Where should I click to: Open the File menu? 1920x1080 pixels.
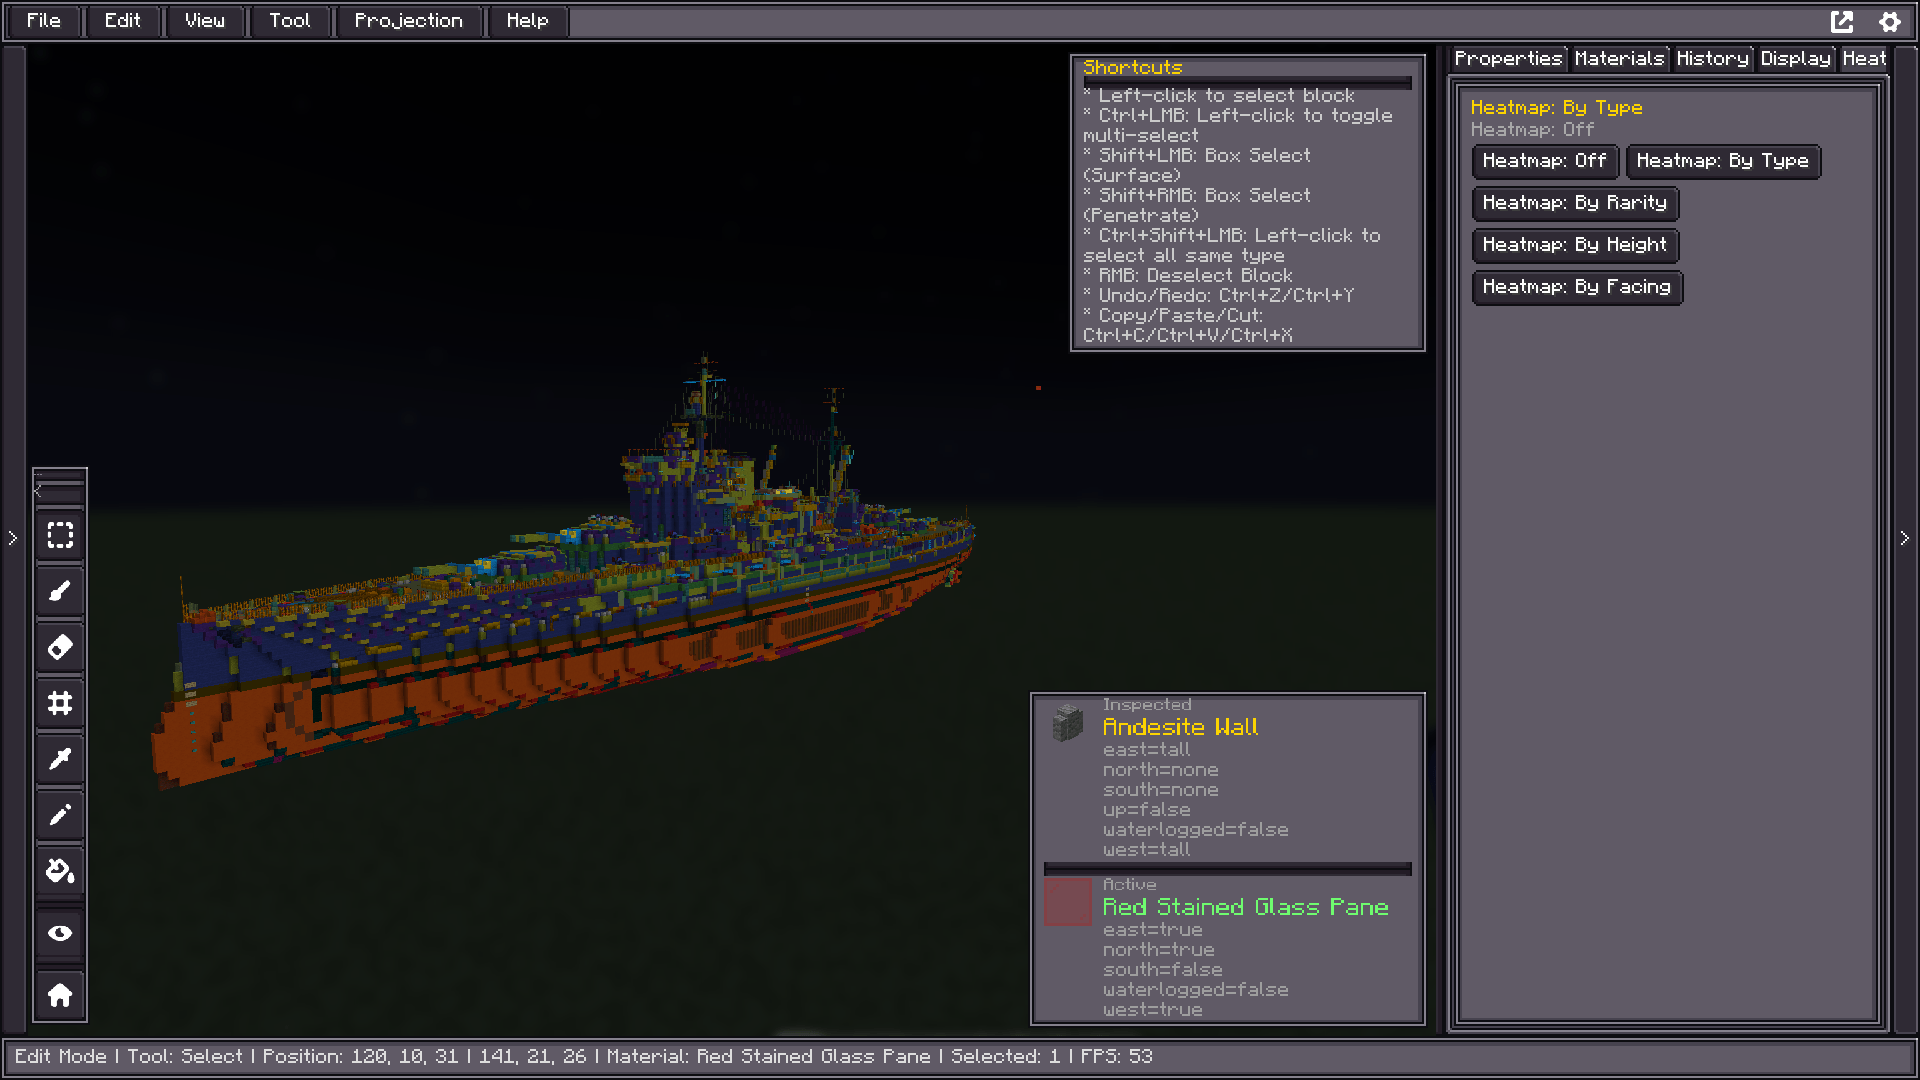pyautogui.click(x=44, y=21)
